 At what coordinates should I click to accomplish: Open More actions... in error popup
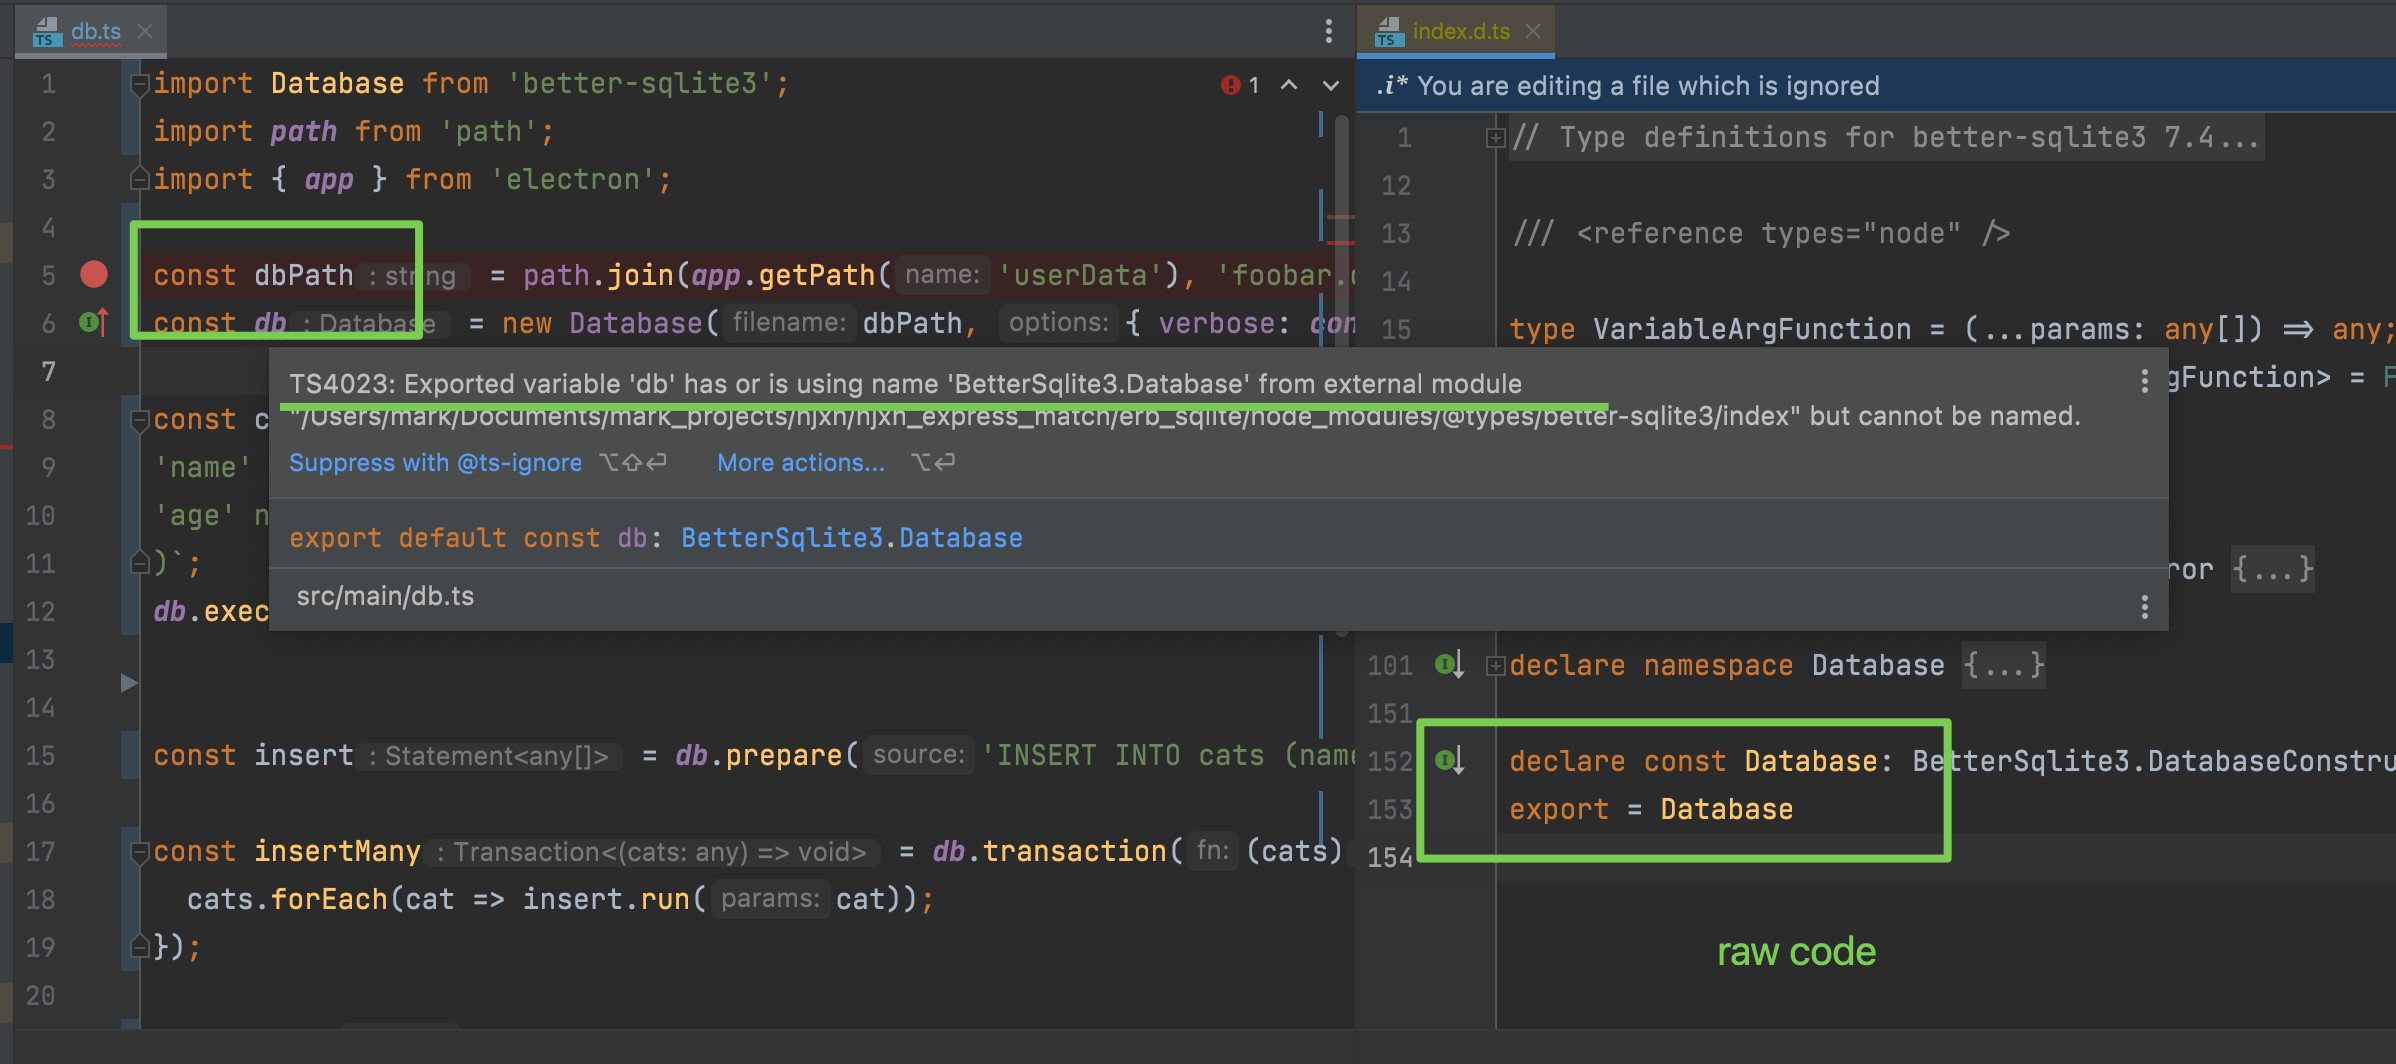click(x=801, y=463)
